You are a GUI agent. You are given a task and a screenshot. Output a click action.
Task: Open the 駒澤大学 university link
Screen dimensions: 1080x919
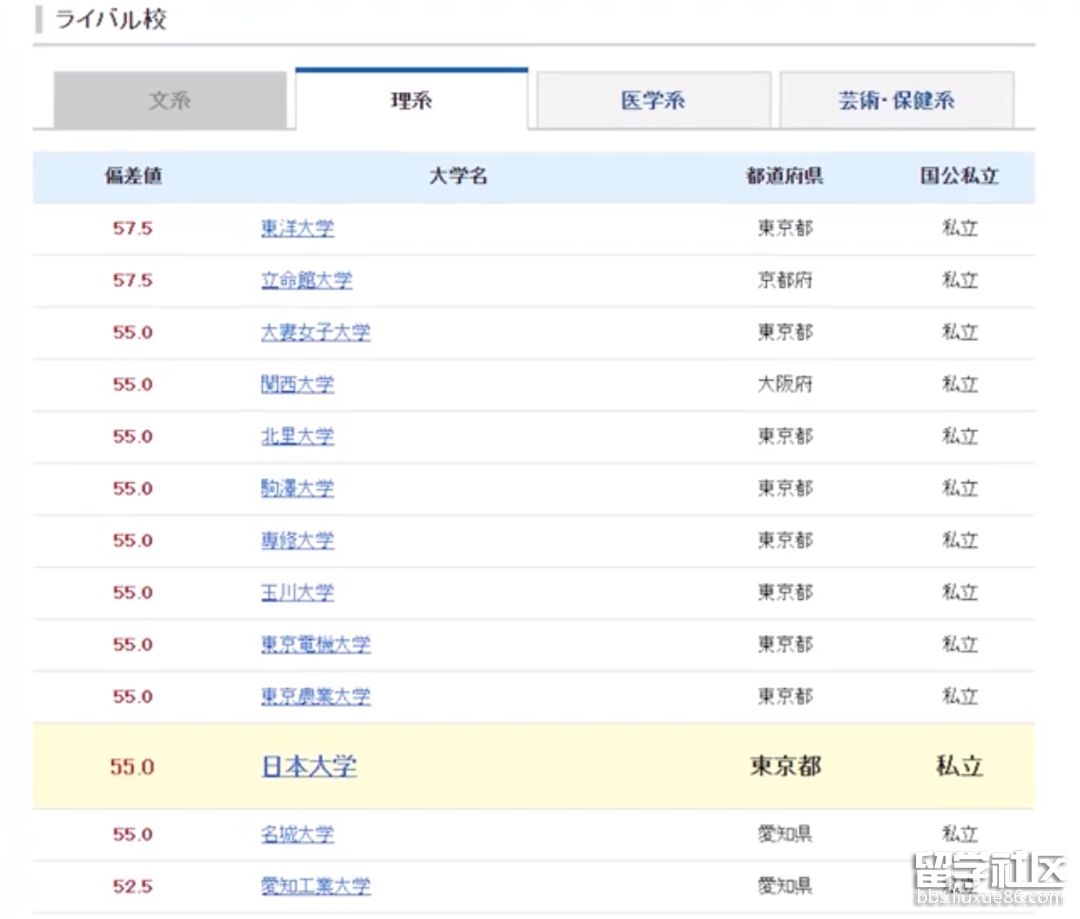tap(297, 488)
